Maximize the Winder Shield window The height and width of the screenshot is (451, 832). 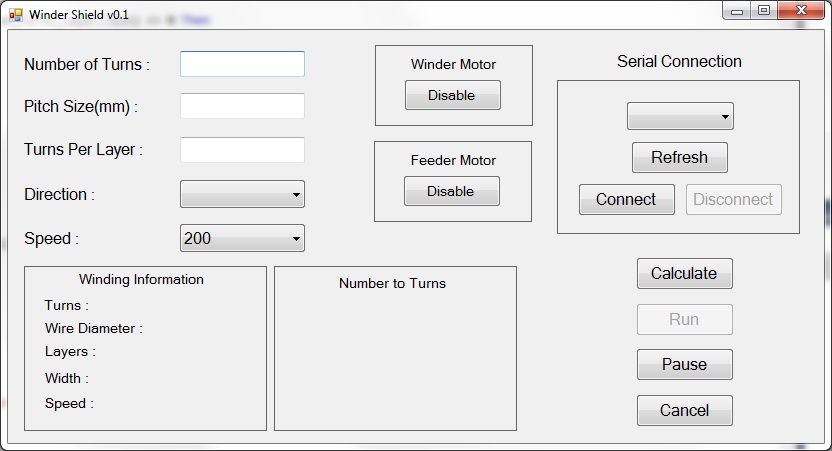pyautogui.click(x=764, y=11)
